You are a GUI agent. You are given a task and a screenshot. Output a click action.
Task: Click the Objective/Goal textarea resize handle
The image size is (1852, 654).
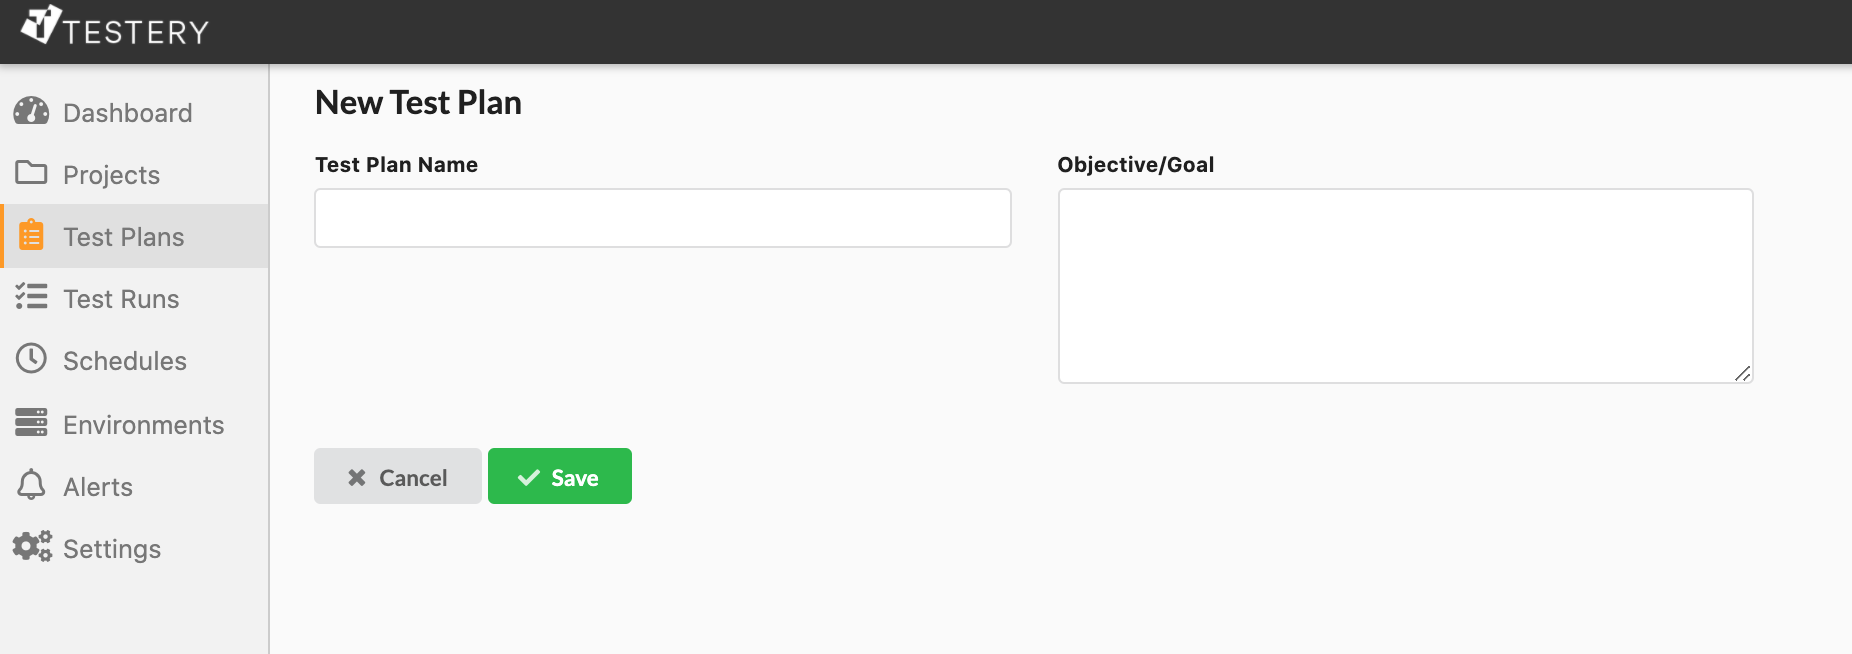1742,373
